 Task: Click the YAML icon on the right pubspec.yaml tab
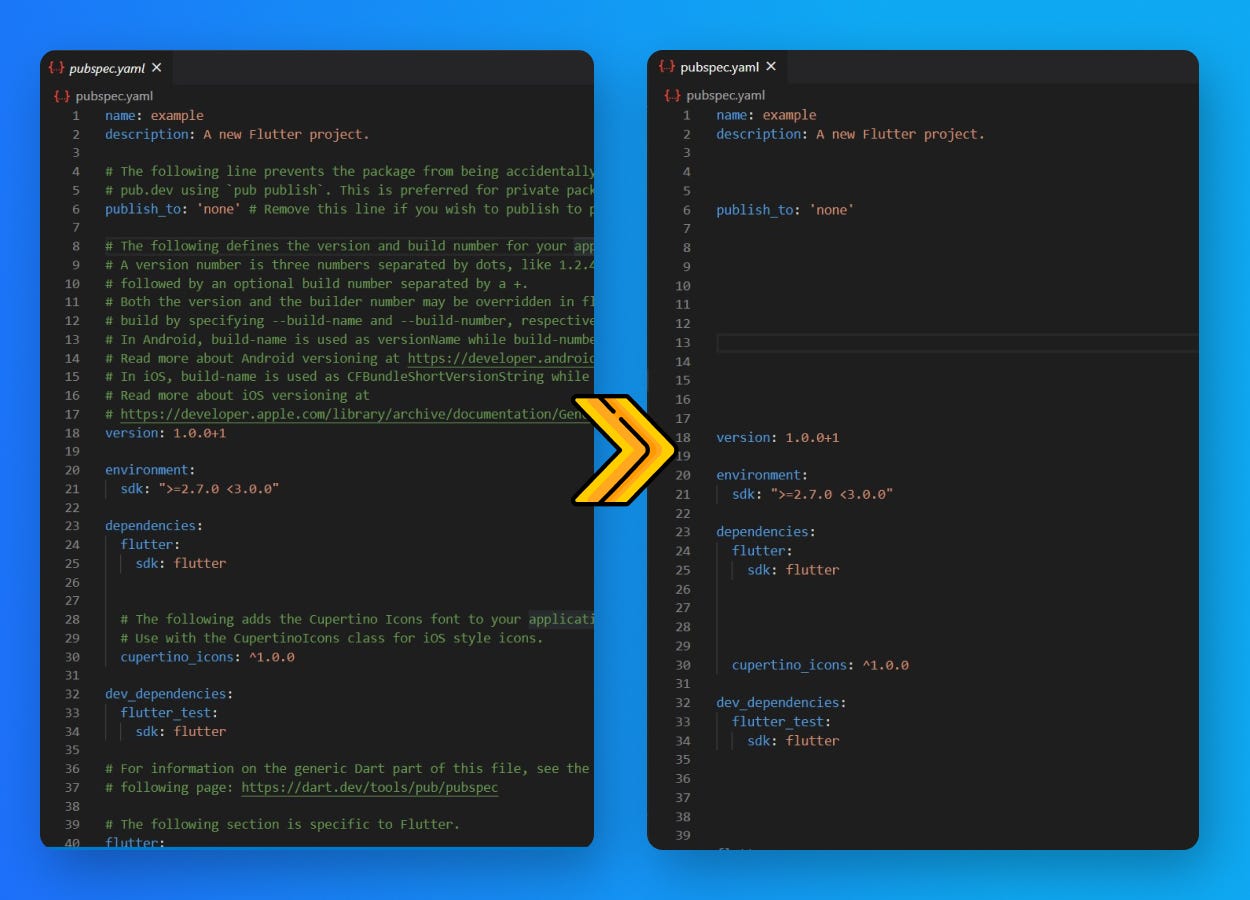[x=668, y=66]
